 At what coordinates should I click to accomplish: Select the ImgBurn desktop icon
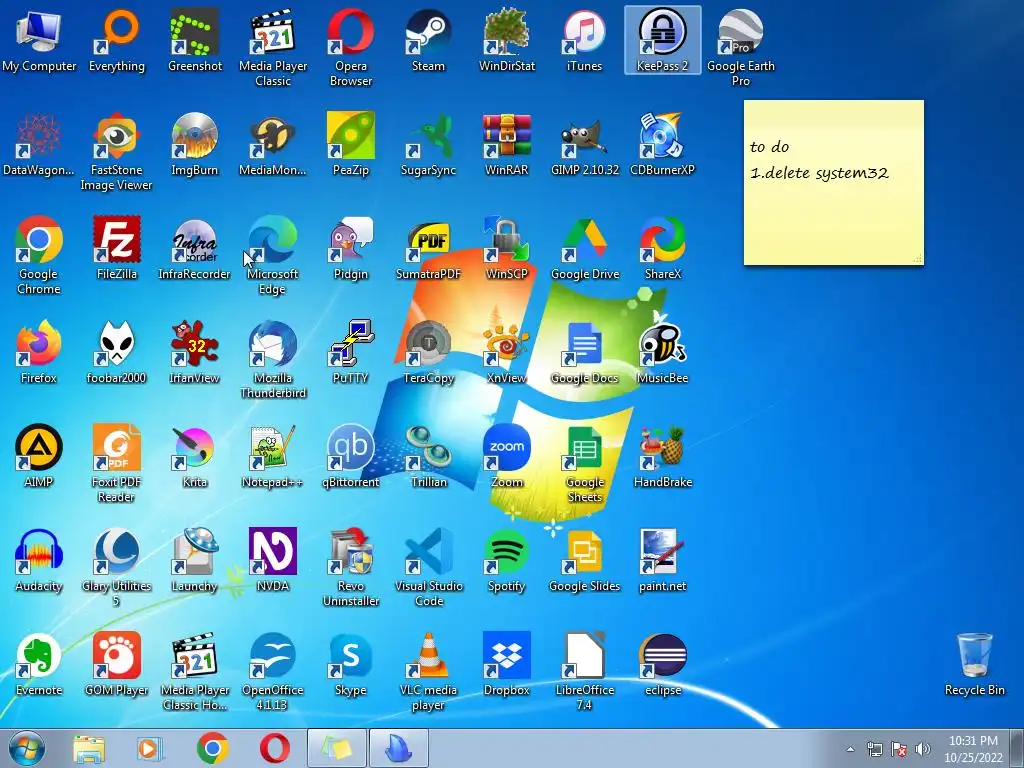(195, 144)
